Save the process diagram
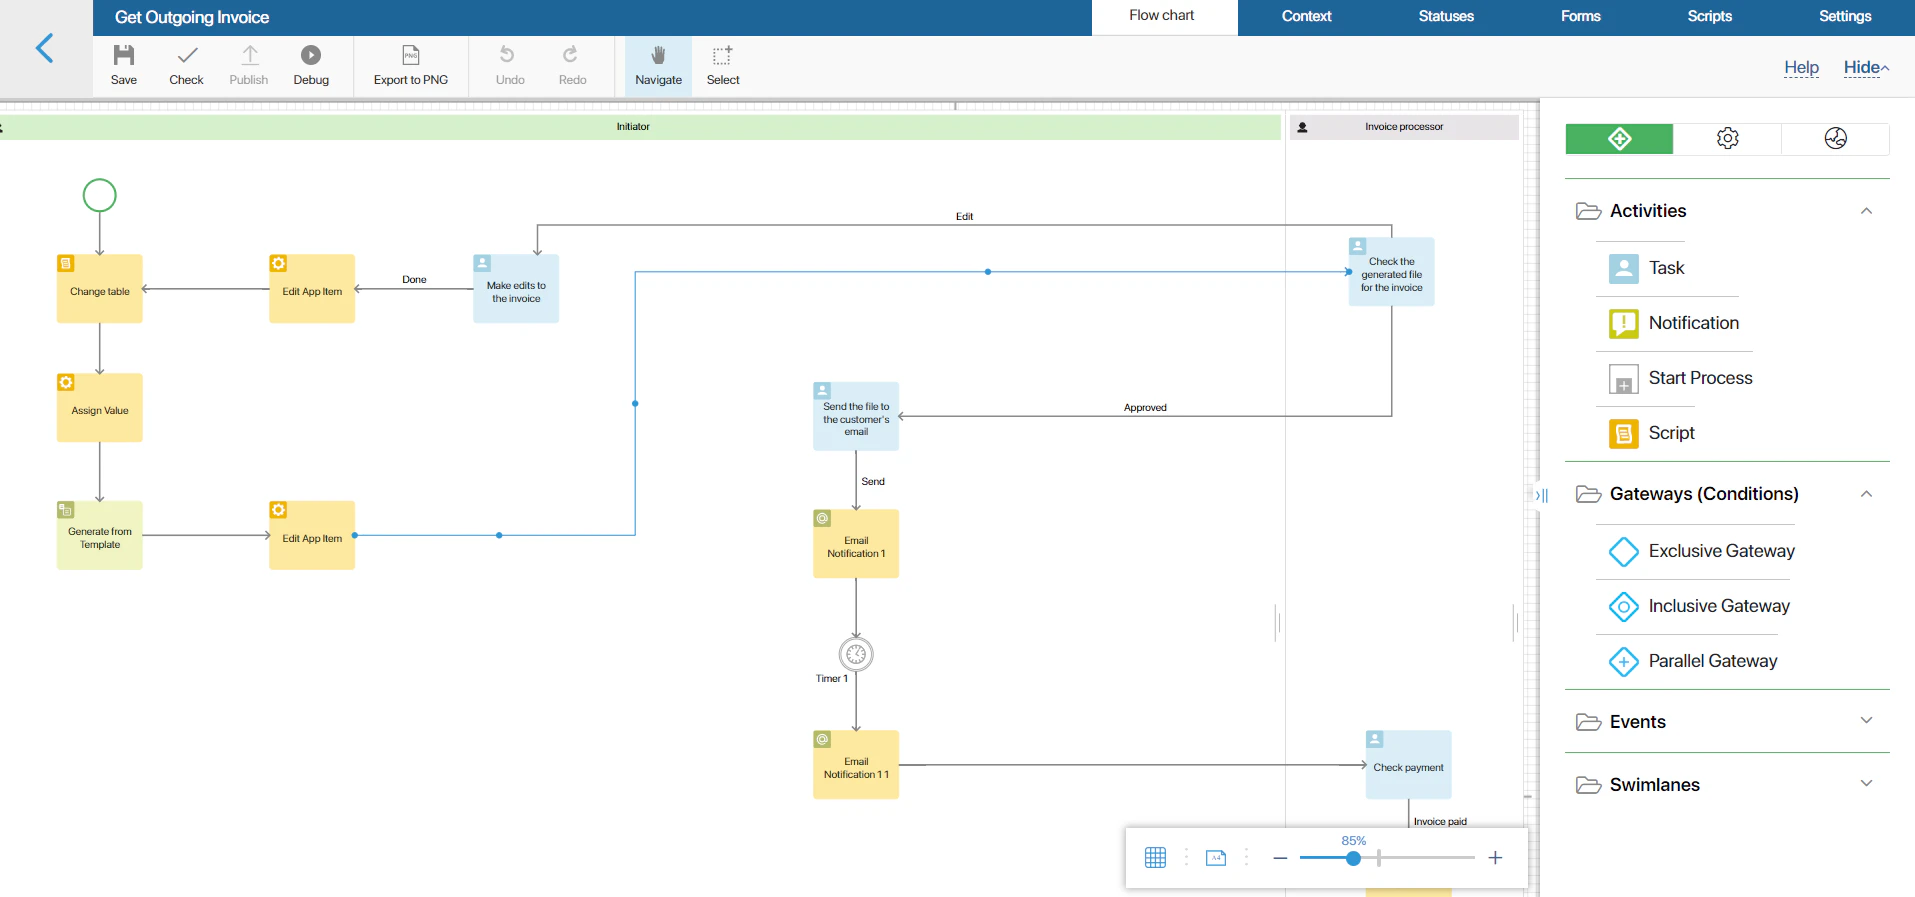The image size is (1915, 897). click(x=124, y=66)
